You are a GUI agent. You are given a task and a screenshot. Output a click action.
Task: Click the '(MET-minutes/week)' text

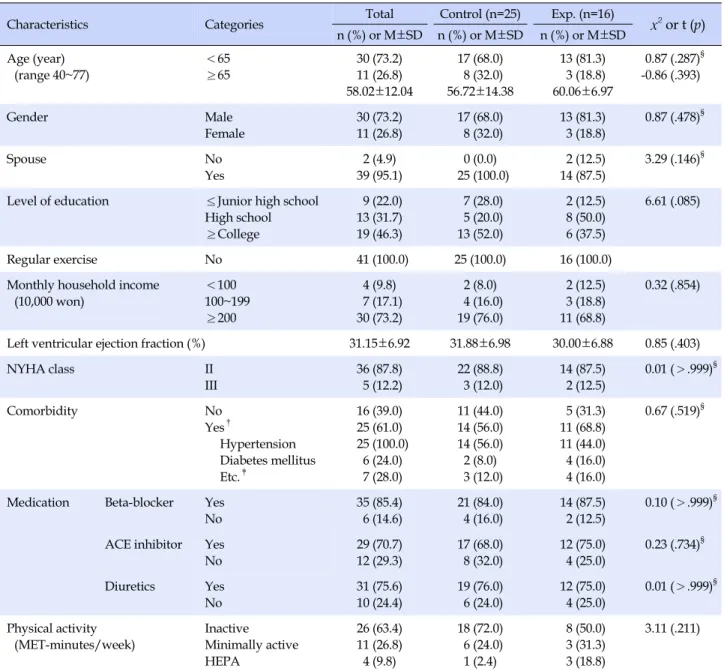75,645
